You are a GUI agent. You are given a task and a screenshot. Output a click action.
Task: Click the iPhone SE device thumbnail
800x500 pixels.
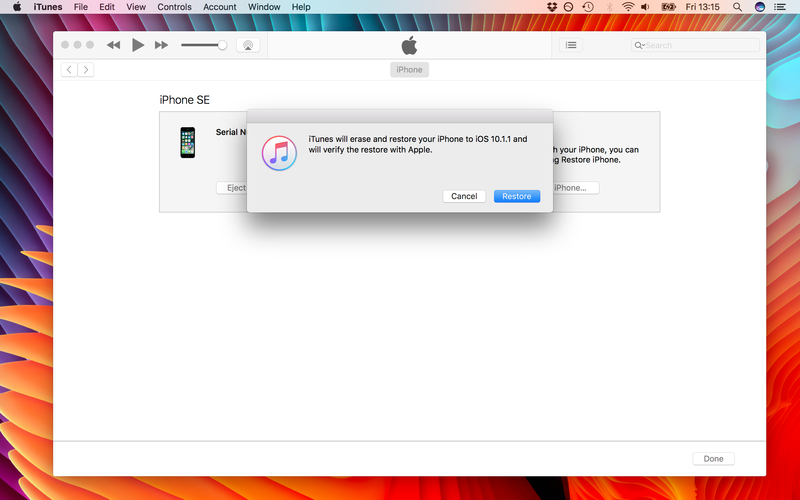[x=188, y=142]
